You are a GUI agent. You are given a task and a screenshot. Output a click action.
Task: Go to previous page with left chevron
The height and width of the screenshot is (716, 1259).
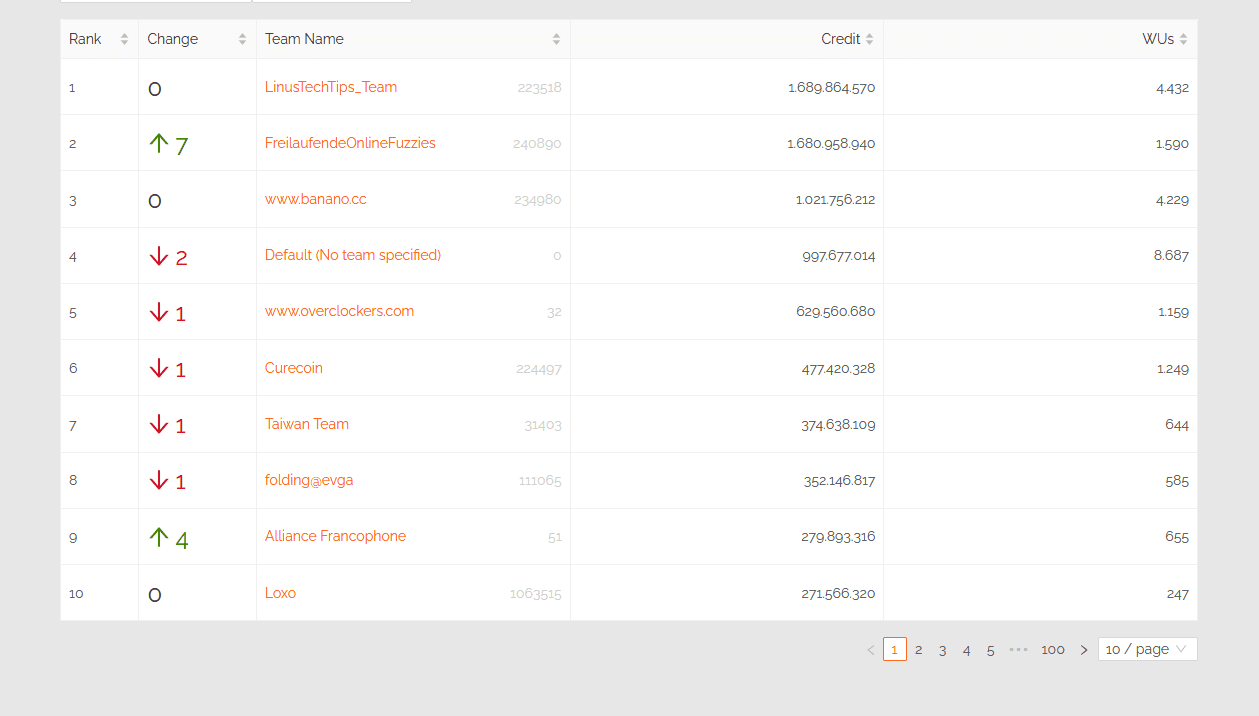(x=871, y=650)
